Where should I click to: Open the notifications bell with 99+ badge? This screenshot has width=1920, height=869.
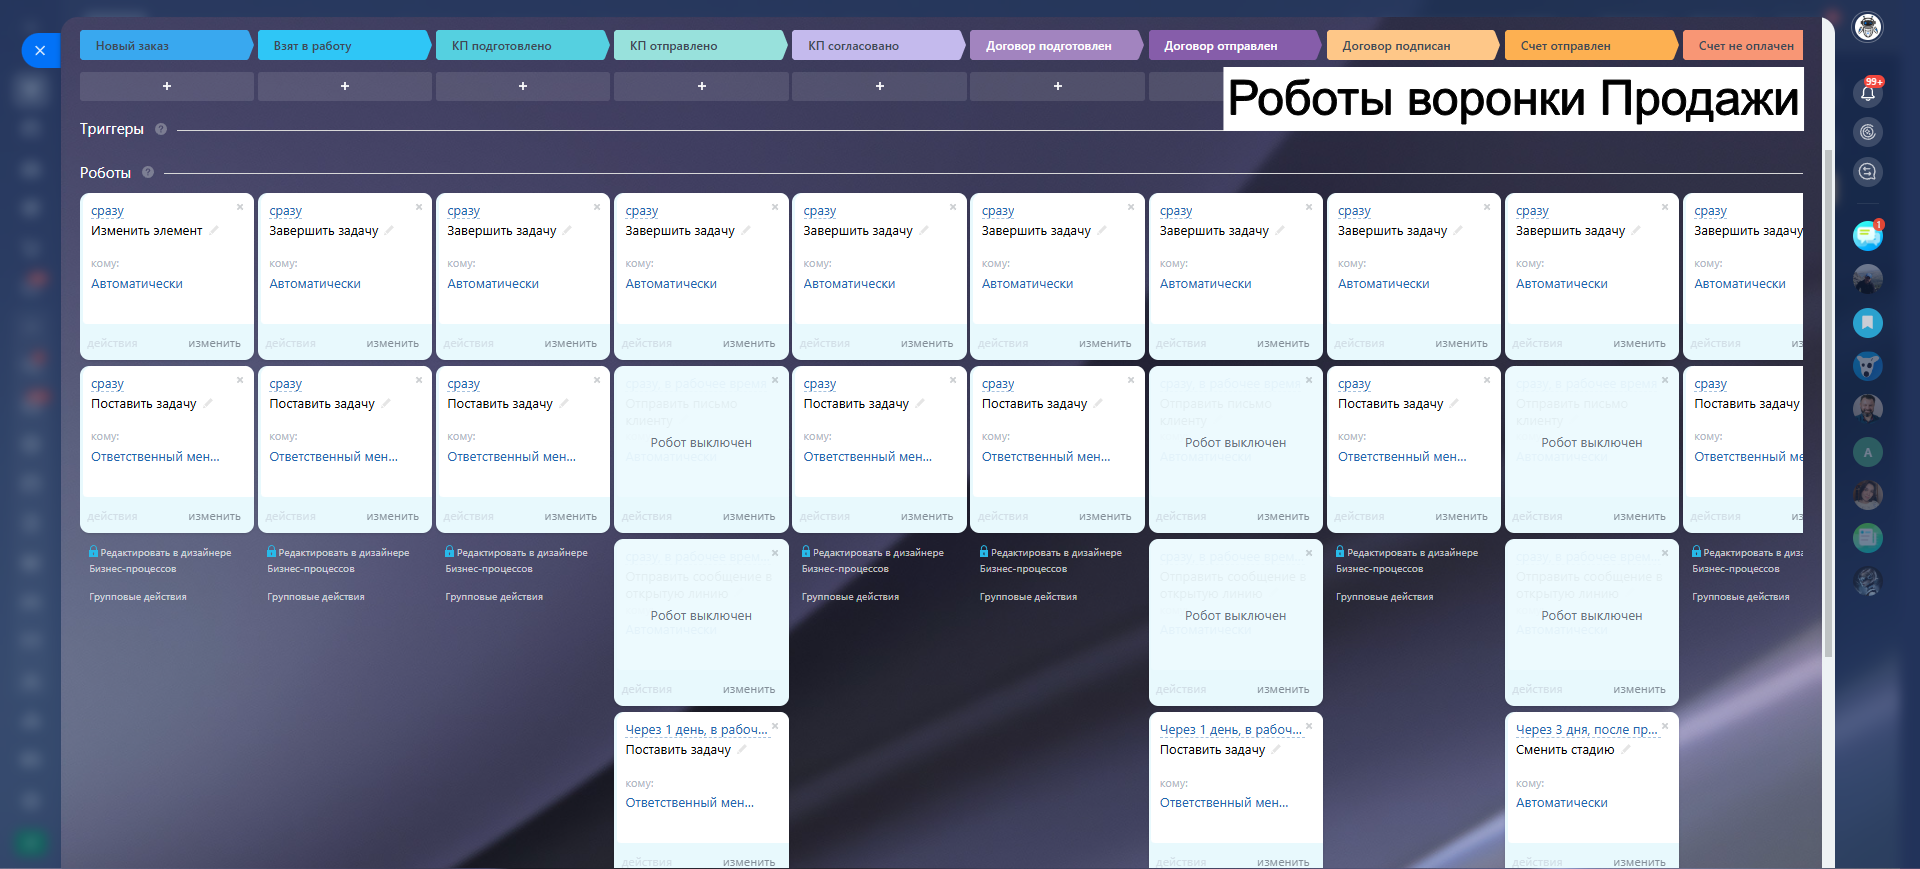pos(1867,92)
